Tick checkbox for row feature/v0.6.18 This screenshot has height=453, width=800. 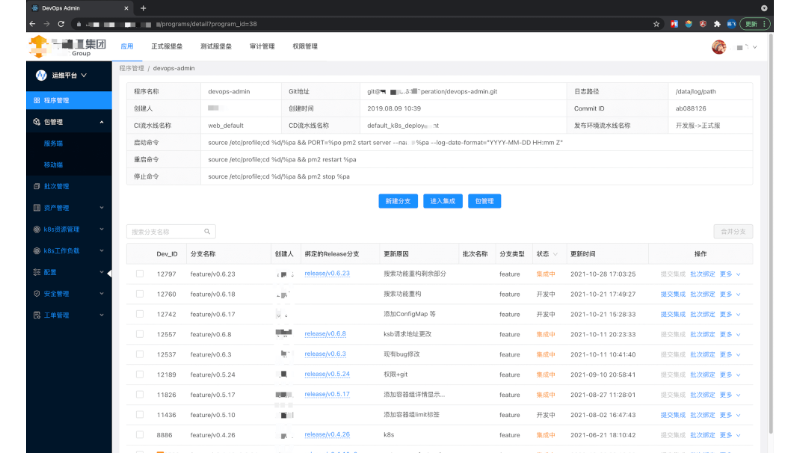(140, 294)
